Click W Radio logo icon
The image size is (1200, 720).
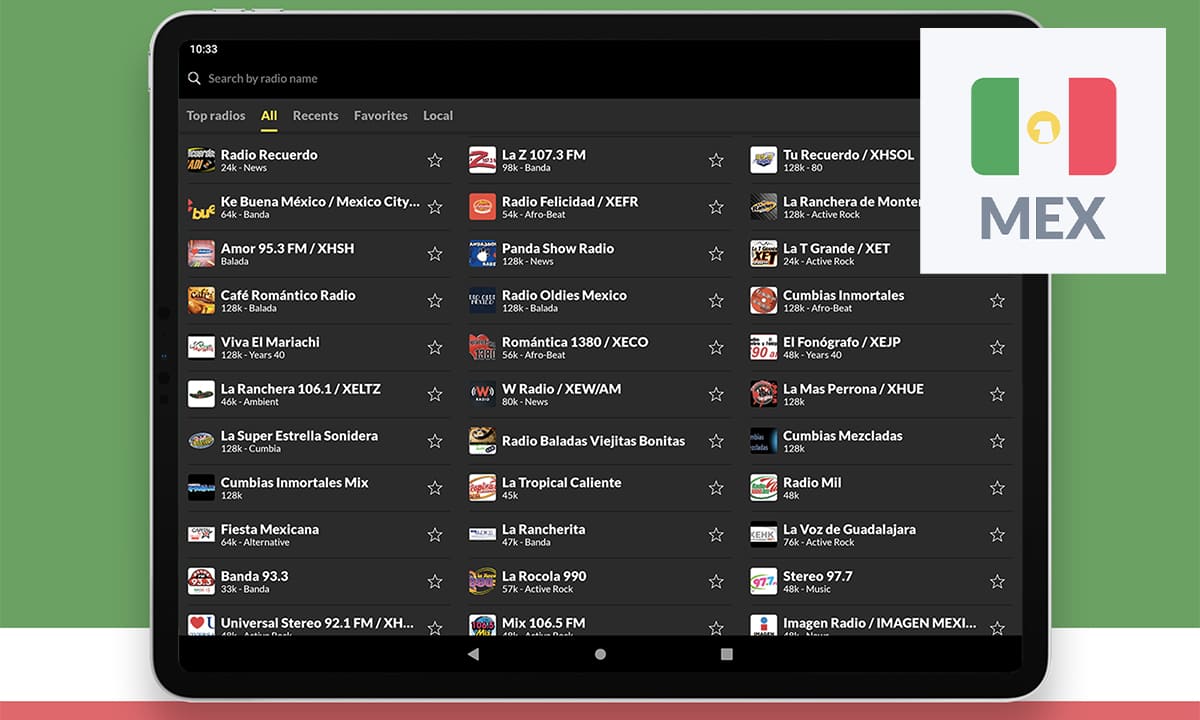click(x=483, y=394)
